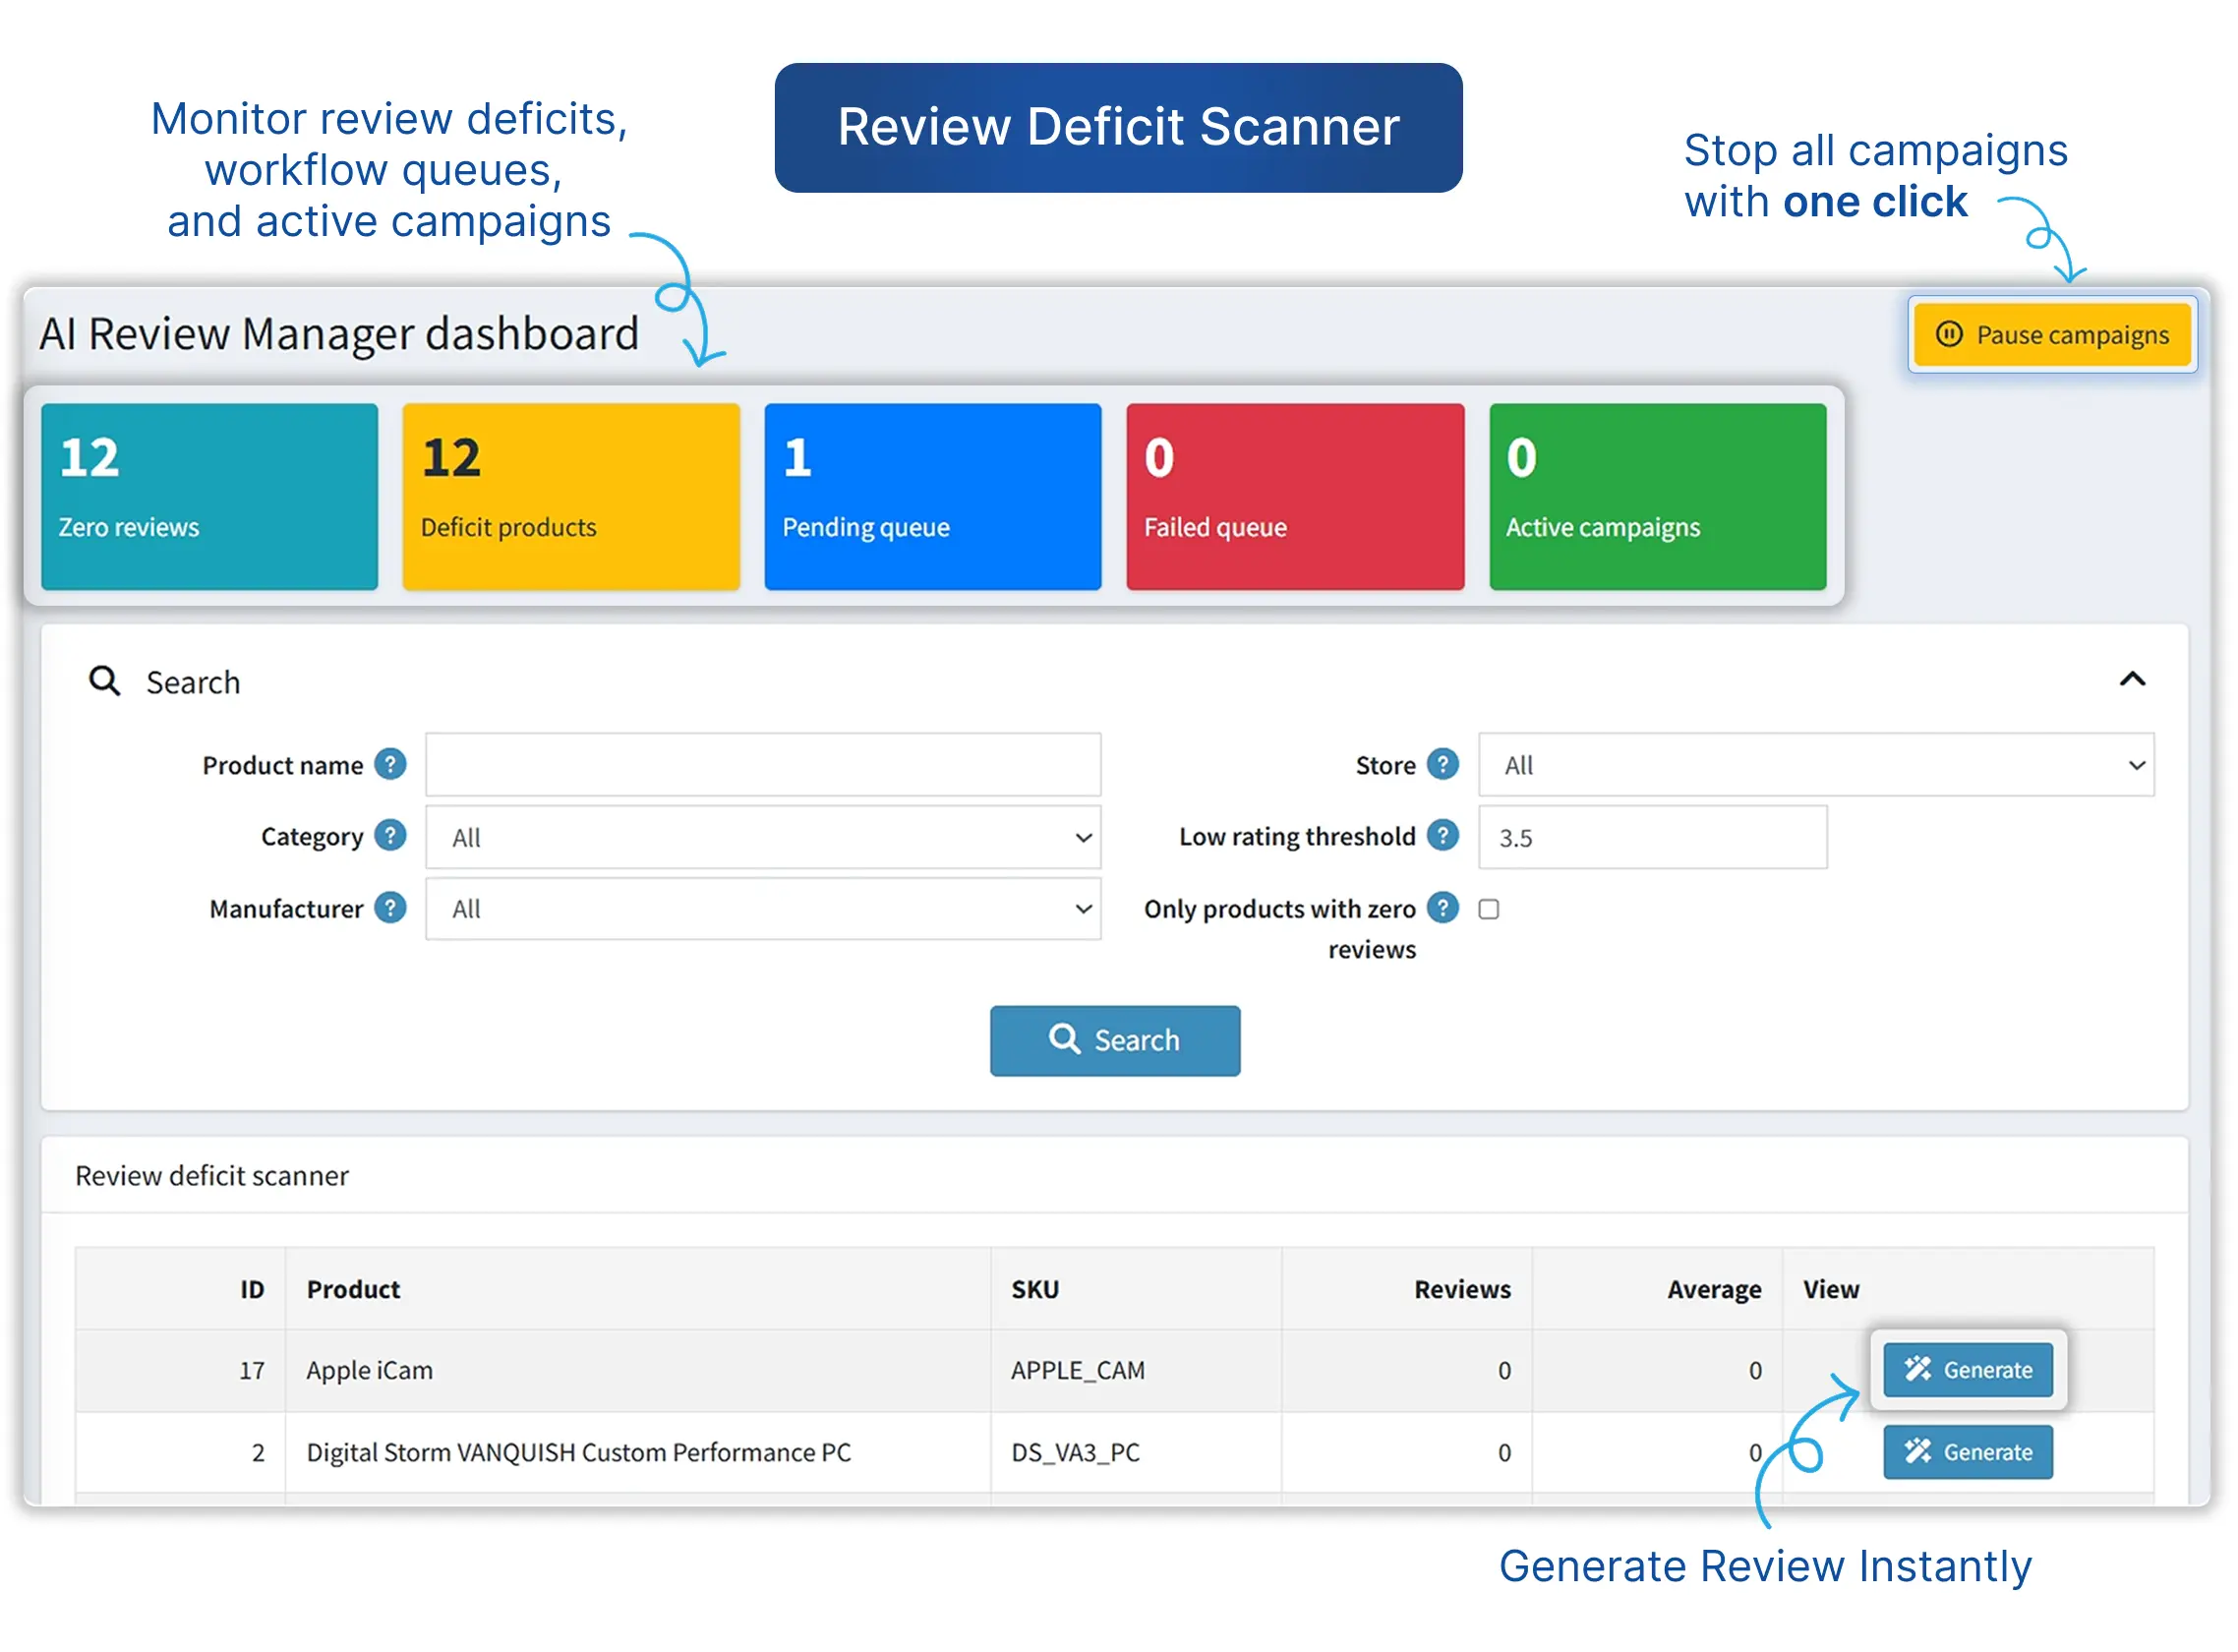Open the Store dropdown

(1816, 765)
